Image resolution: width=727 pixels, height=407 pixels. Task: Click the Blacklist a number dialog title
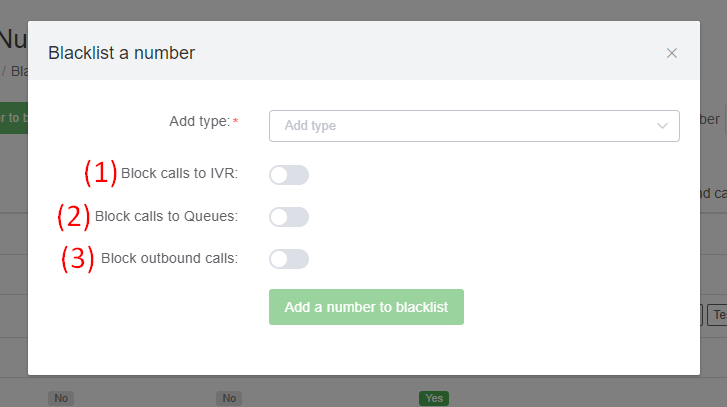(x=121, y=53)
